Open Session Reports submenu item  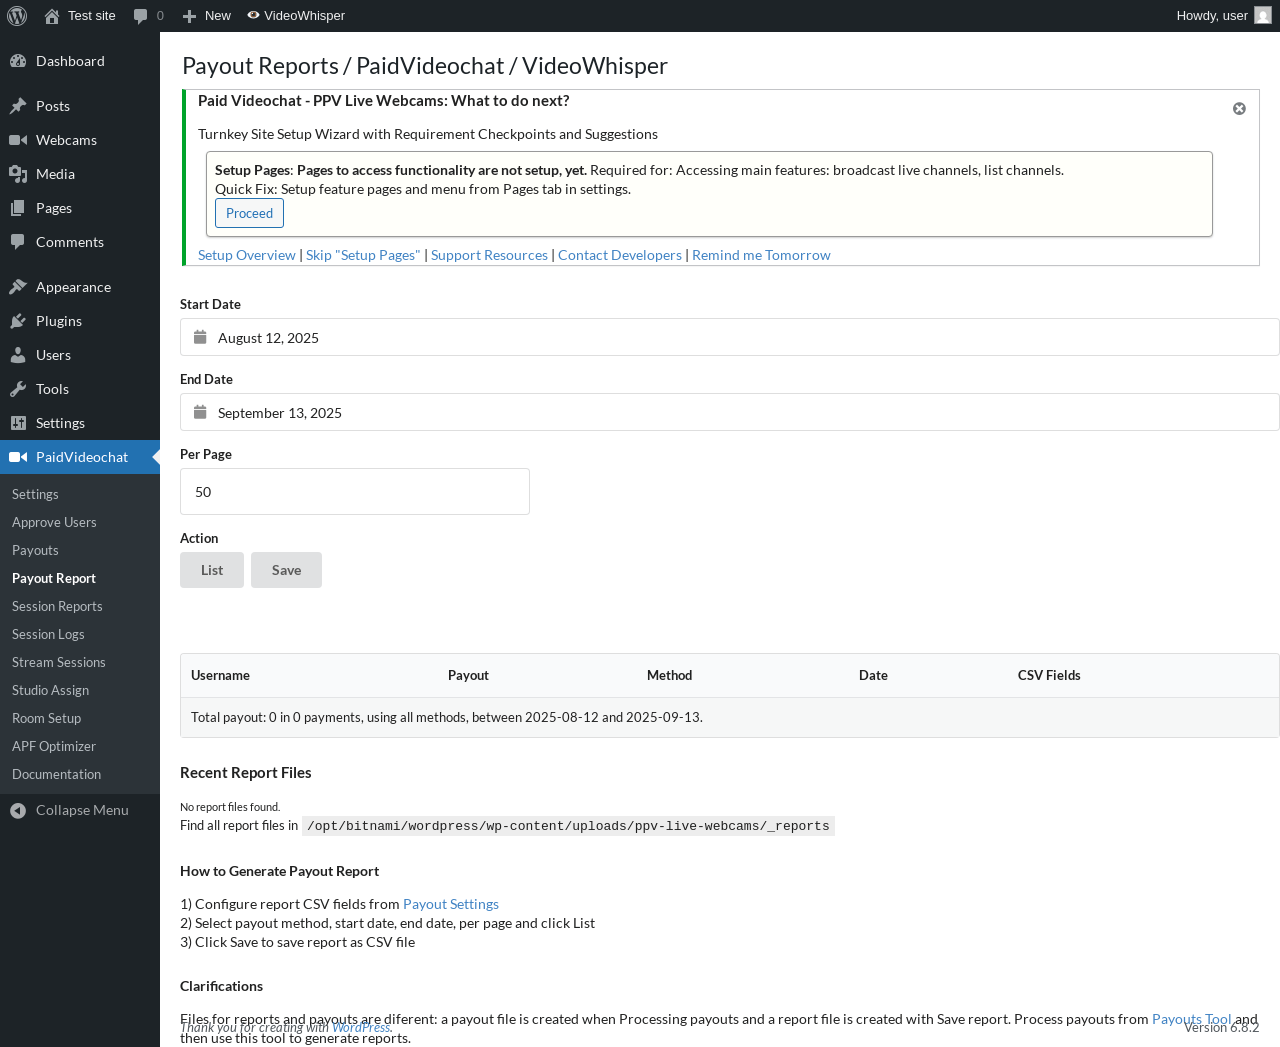[57, 606]
